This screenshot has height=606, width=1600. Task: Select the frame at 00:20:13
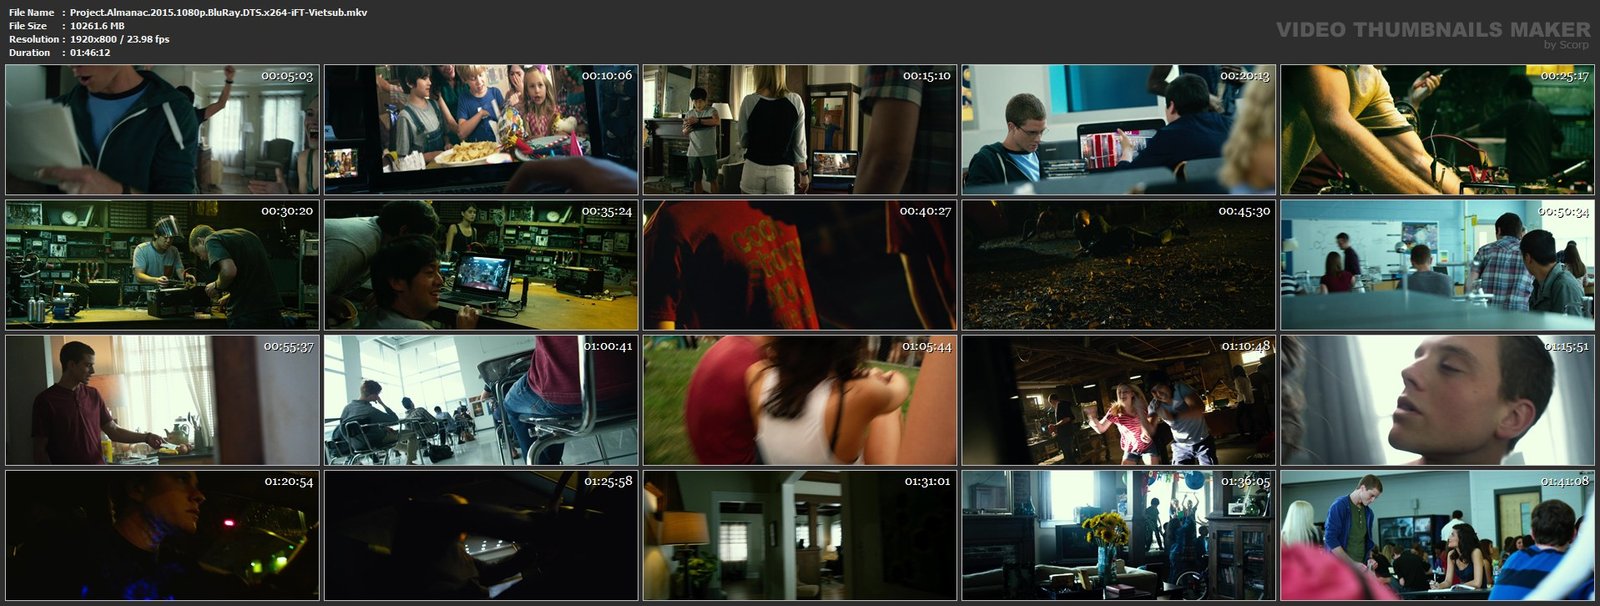coord(1119,130)
